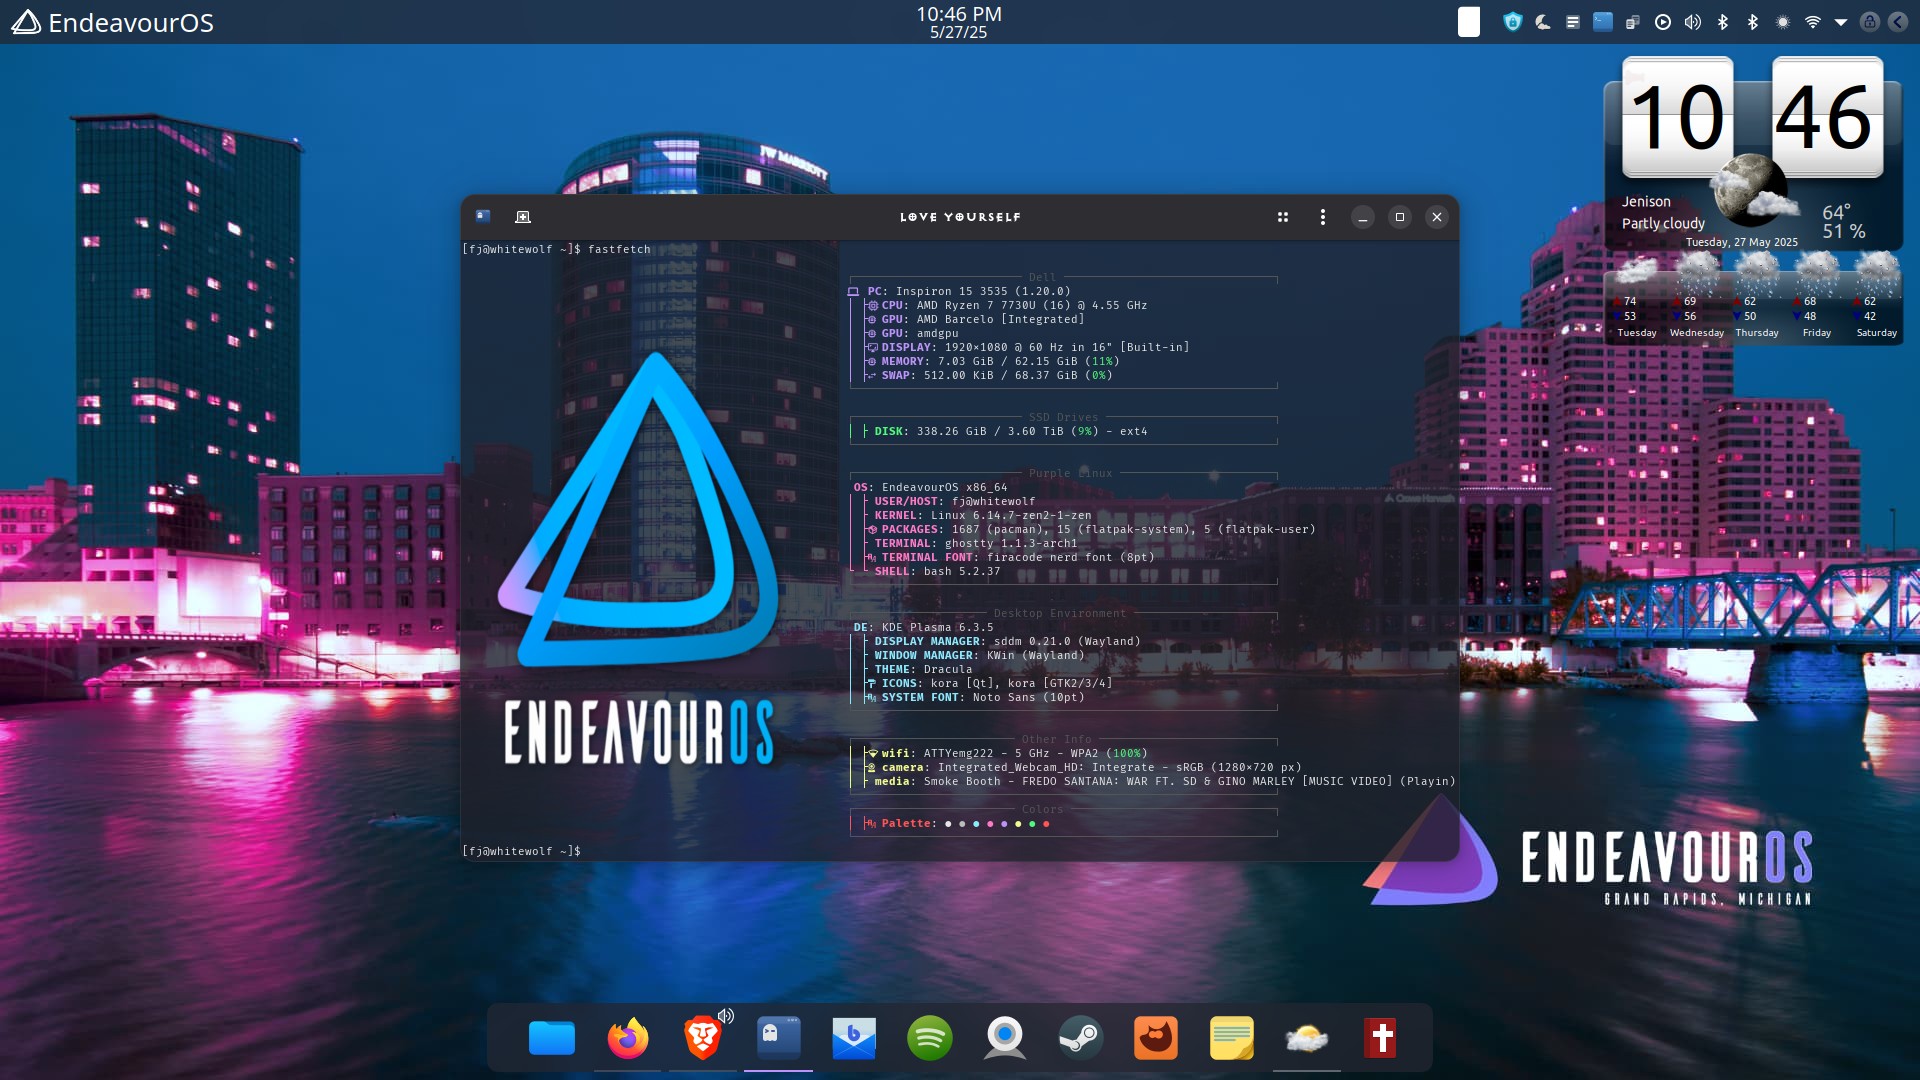Screen dimensions: 1920x1080
Task: Open the audio volume tray icon
Action: 1693,22
